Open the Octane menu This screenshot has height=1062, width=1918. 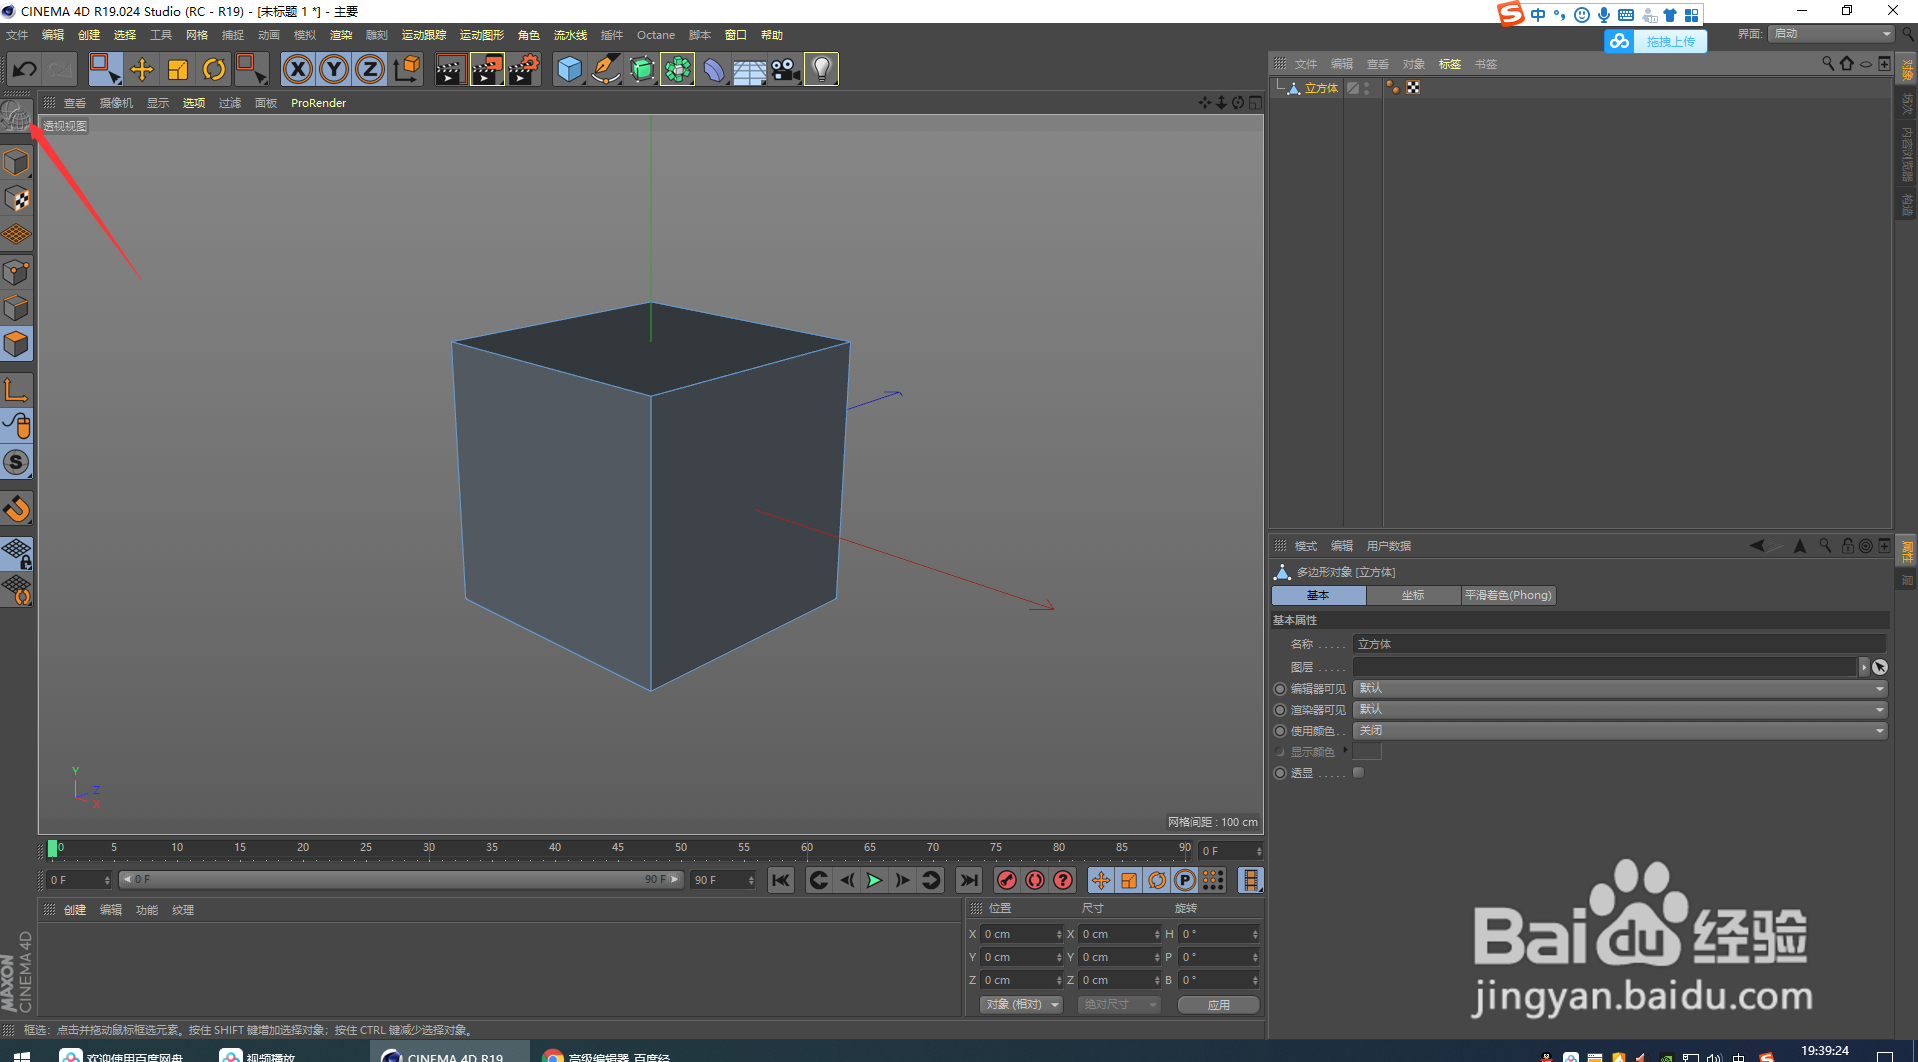pos(656,35)
